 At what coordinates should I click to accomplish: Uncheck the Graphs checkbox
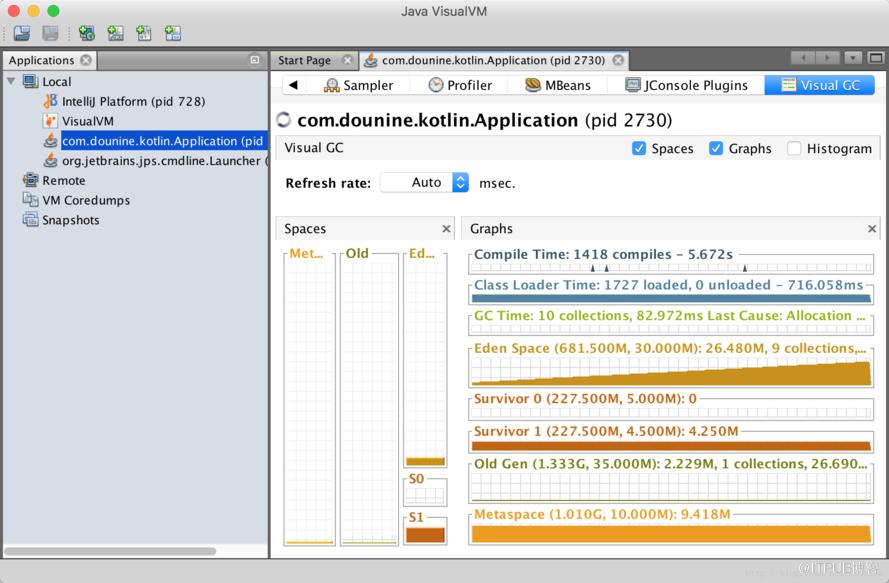point(716,149)
